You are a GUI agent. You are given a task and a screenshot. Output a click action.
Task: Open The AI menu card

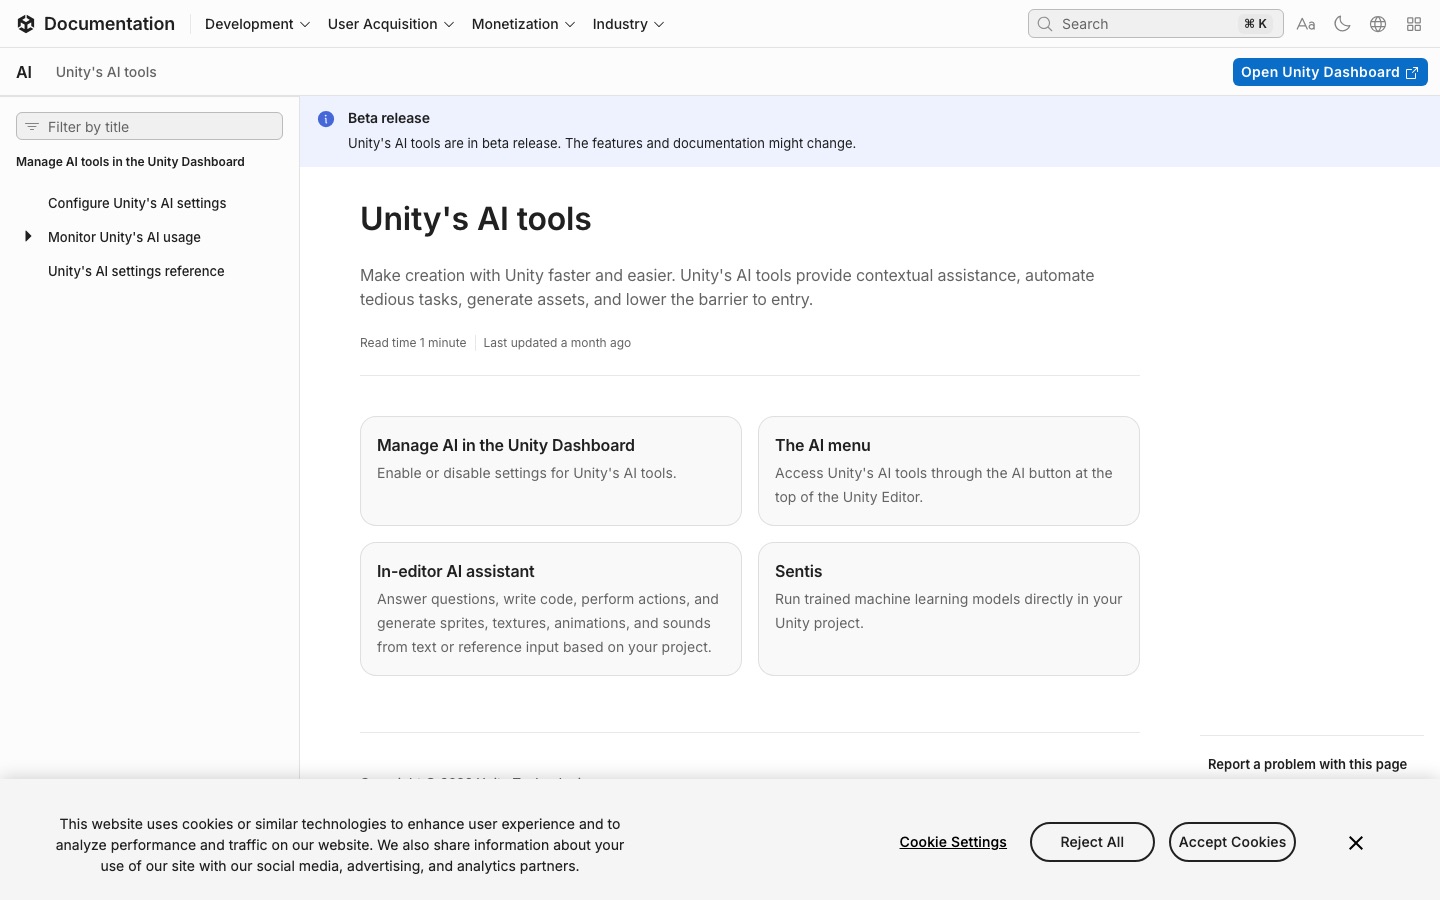[949, 471]
